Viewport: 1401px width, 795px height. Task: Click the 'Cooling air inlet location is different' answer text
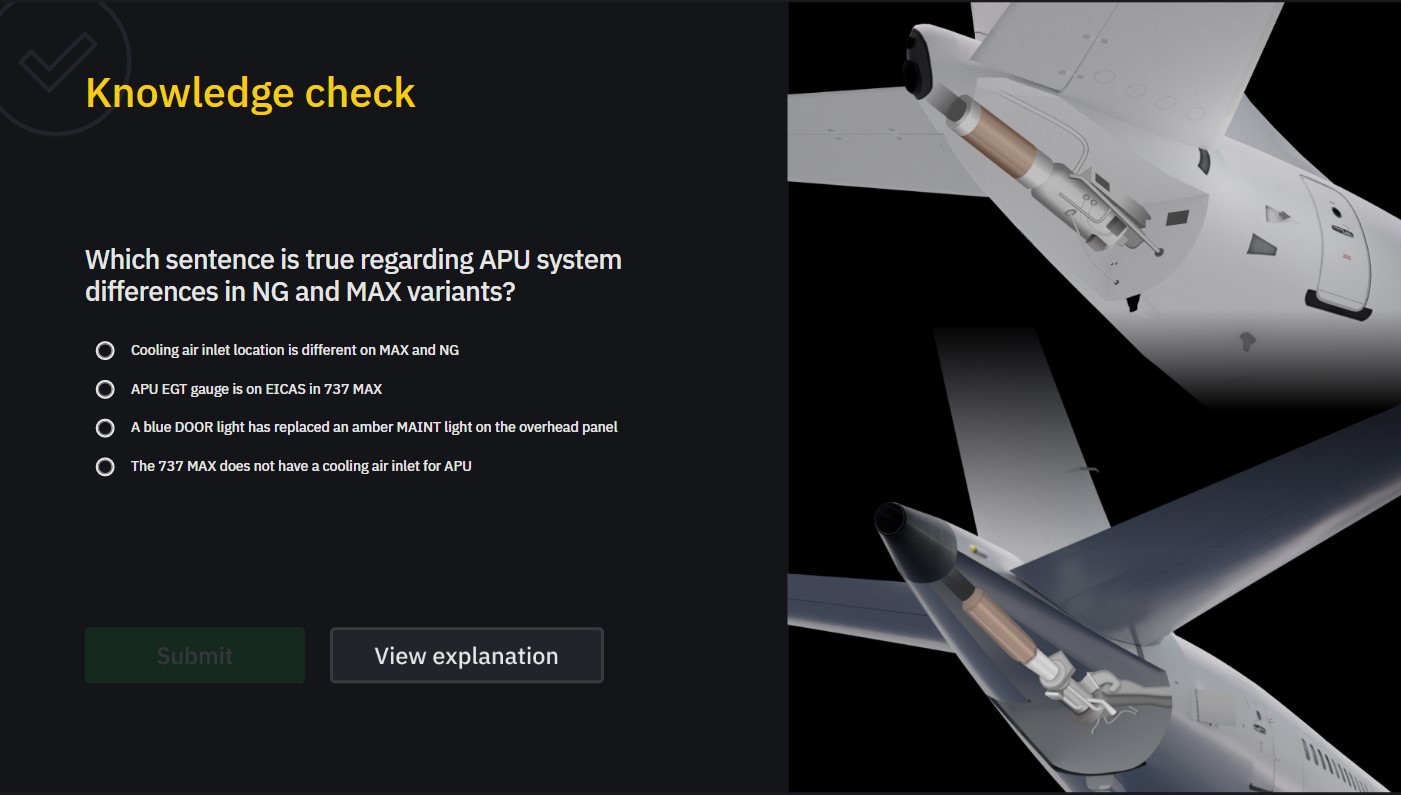pos(295,350)
